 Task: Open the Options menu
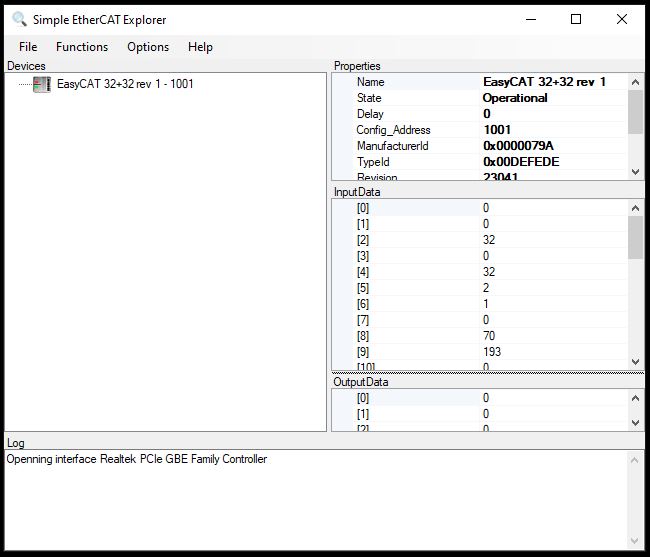tap(148, 47)
